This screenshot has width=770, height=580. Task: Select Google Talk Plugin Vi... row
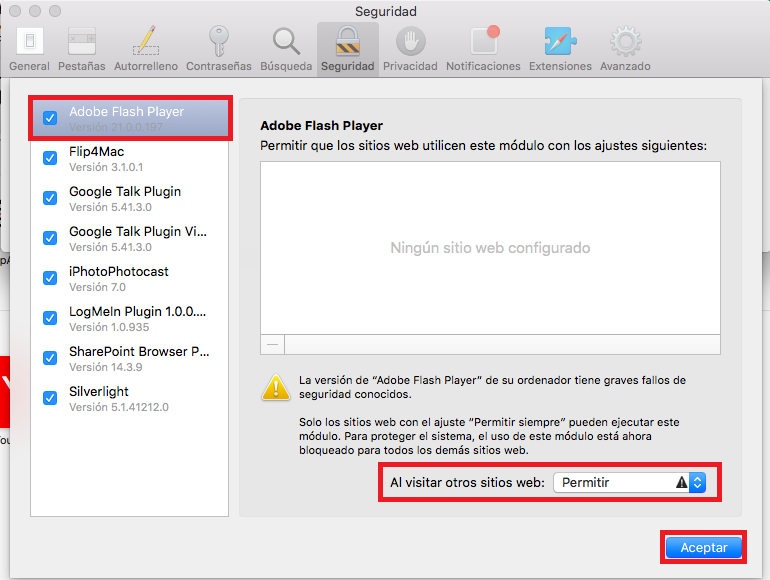click(130, 239)
